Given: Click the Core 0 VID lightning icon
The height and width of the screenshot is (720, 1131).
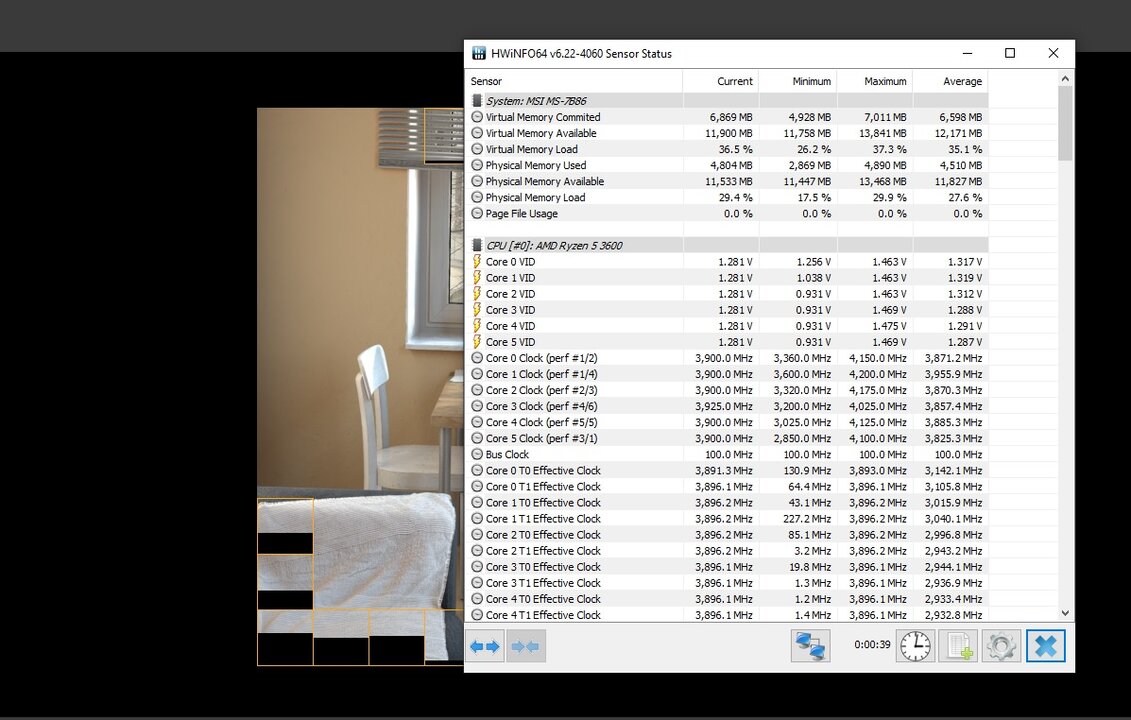Looking at the screenshot, I should 477,261.
